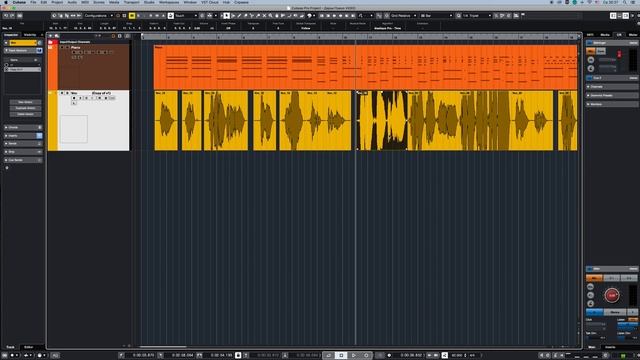The height and width of the screenshot is (360, 640).
Task: Switch to the VSTi tab in right zone
Action: pos(590,35)
